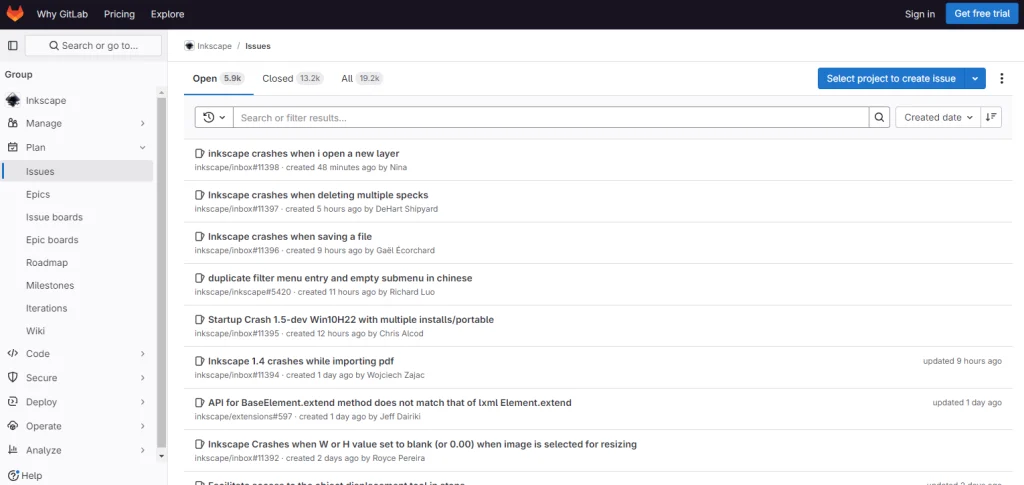Open the vertical ellipsis actions menu
The height and width of the screenshot is (485, 1024).
(x=1002, y=78)
